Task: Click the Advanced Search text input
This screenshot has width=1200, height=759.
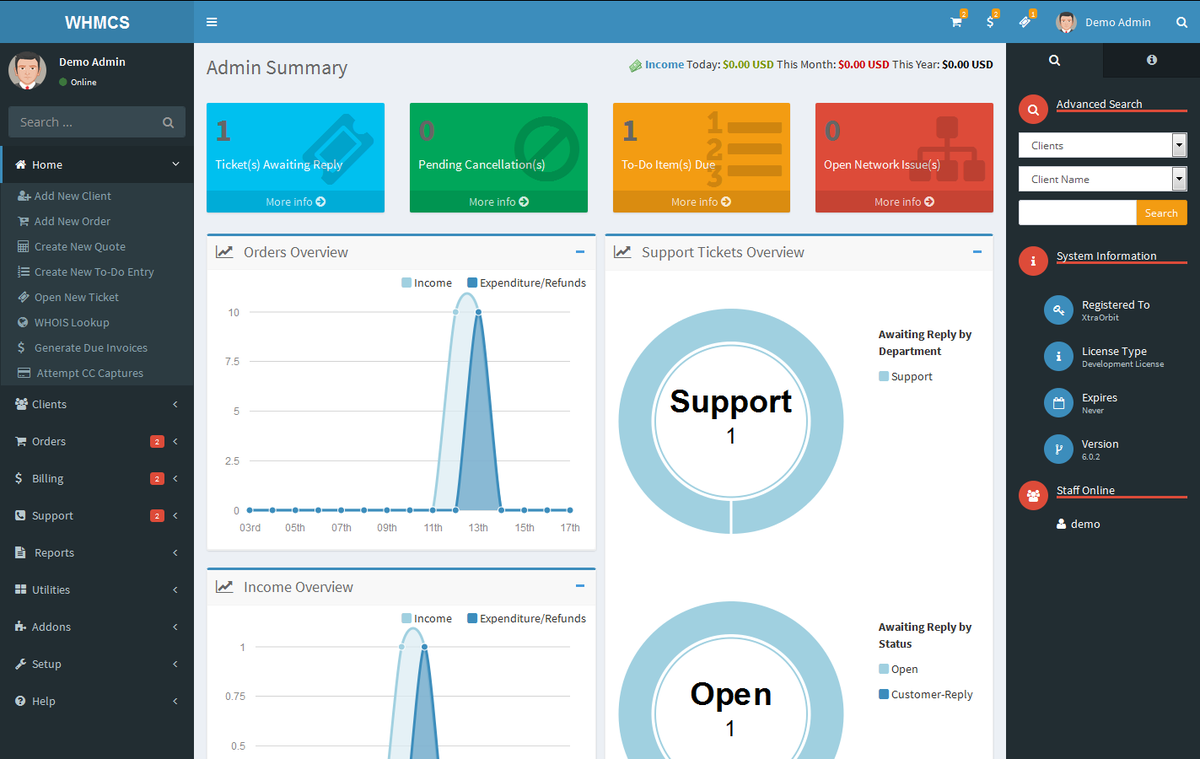Action: click(1077, 212)
